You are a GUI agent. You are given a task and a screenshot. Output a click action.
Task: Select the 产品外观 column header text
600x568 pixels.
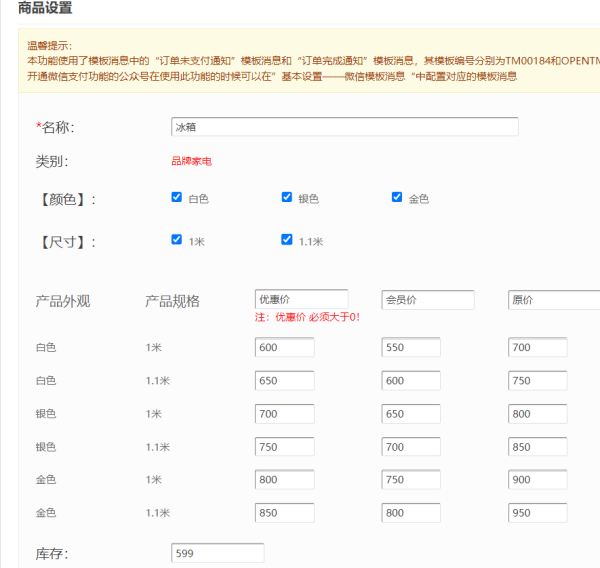(63, 301)
